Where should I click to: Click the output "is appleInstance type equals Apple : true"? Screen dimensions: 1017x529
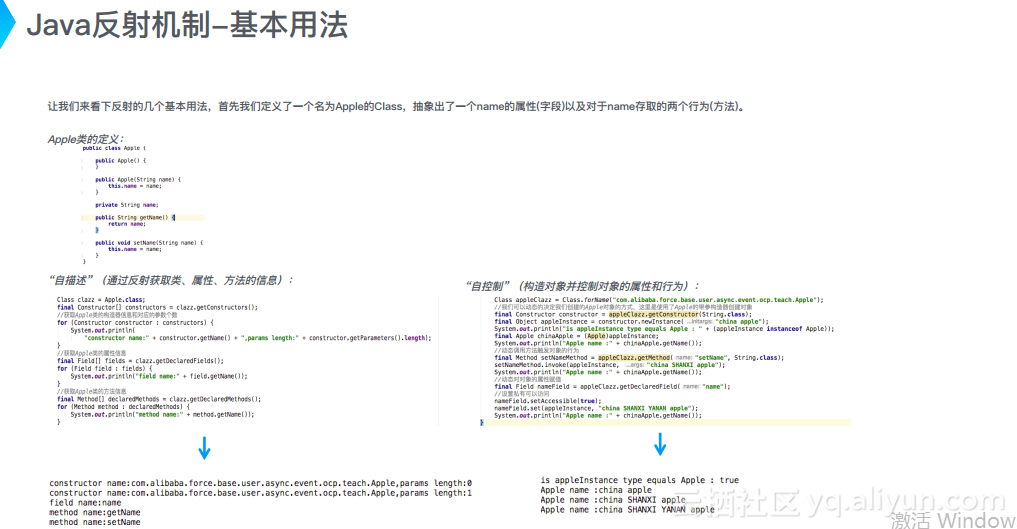coord(640,480)
